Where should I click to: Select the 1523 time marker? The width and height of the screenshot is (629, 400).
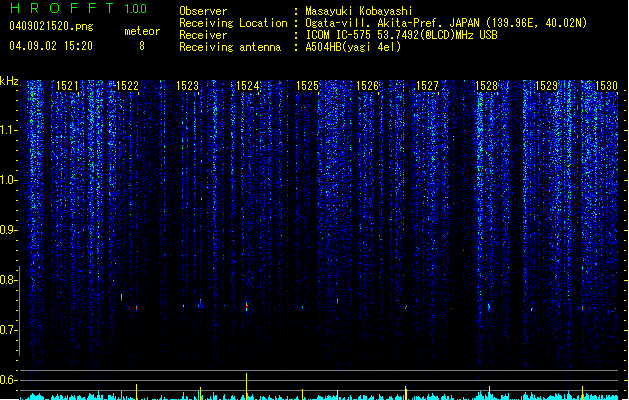187,86
